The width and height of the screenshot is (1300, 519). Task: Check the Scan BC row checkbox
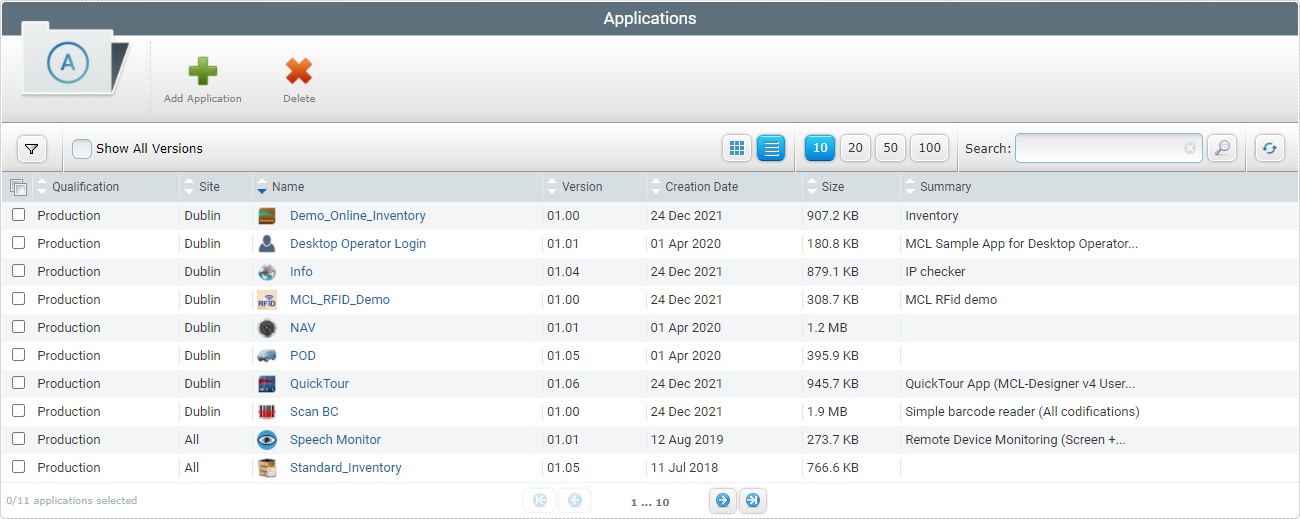pos(18,411)
